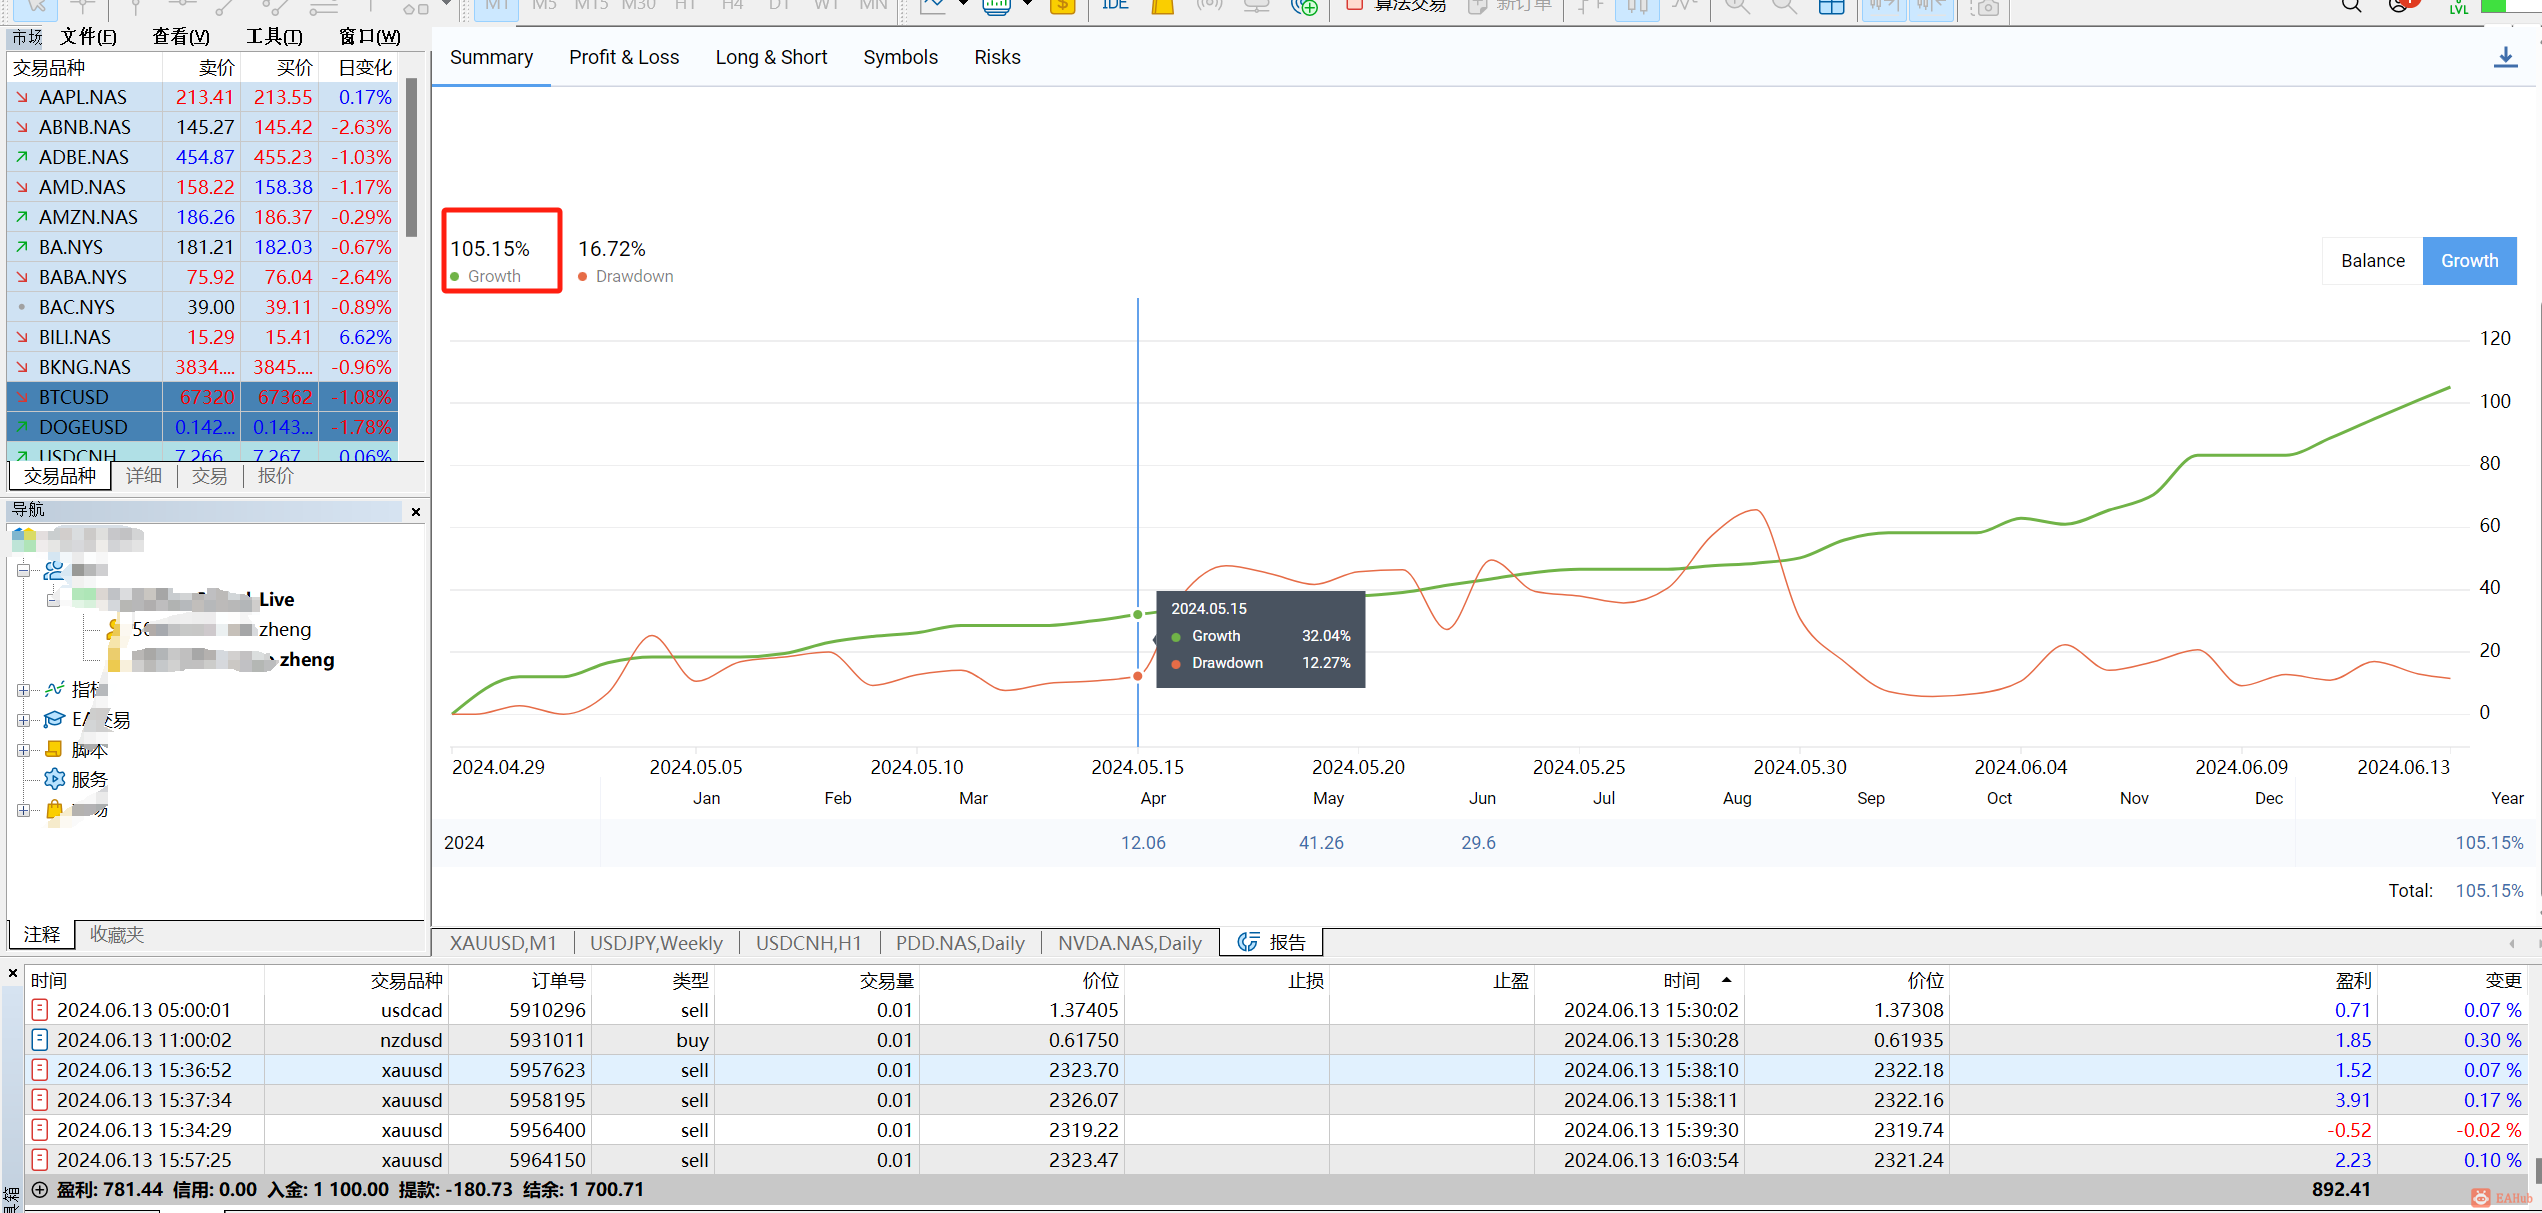Open the IDE editor icon
2542x1213 pixels.
[x=1114, y=6]
